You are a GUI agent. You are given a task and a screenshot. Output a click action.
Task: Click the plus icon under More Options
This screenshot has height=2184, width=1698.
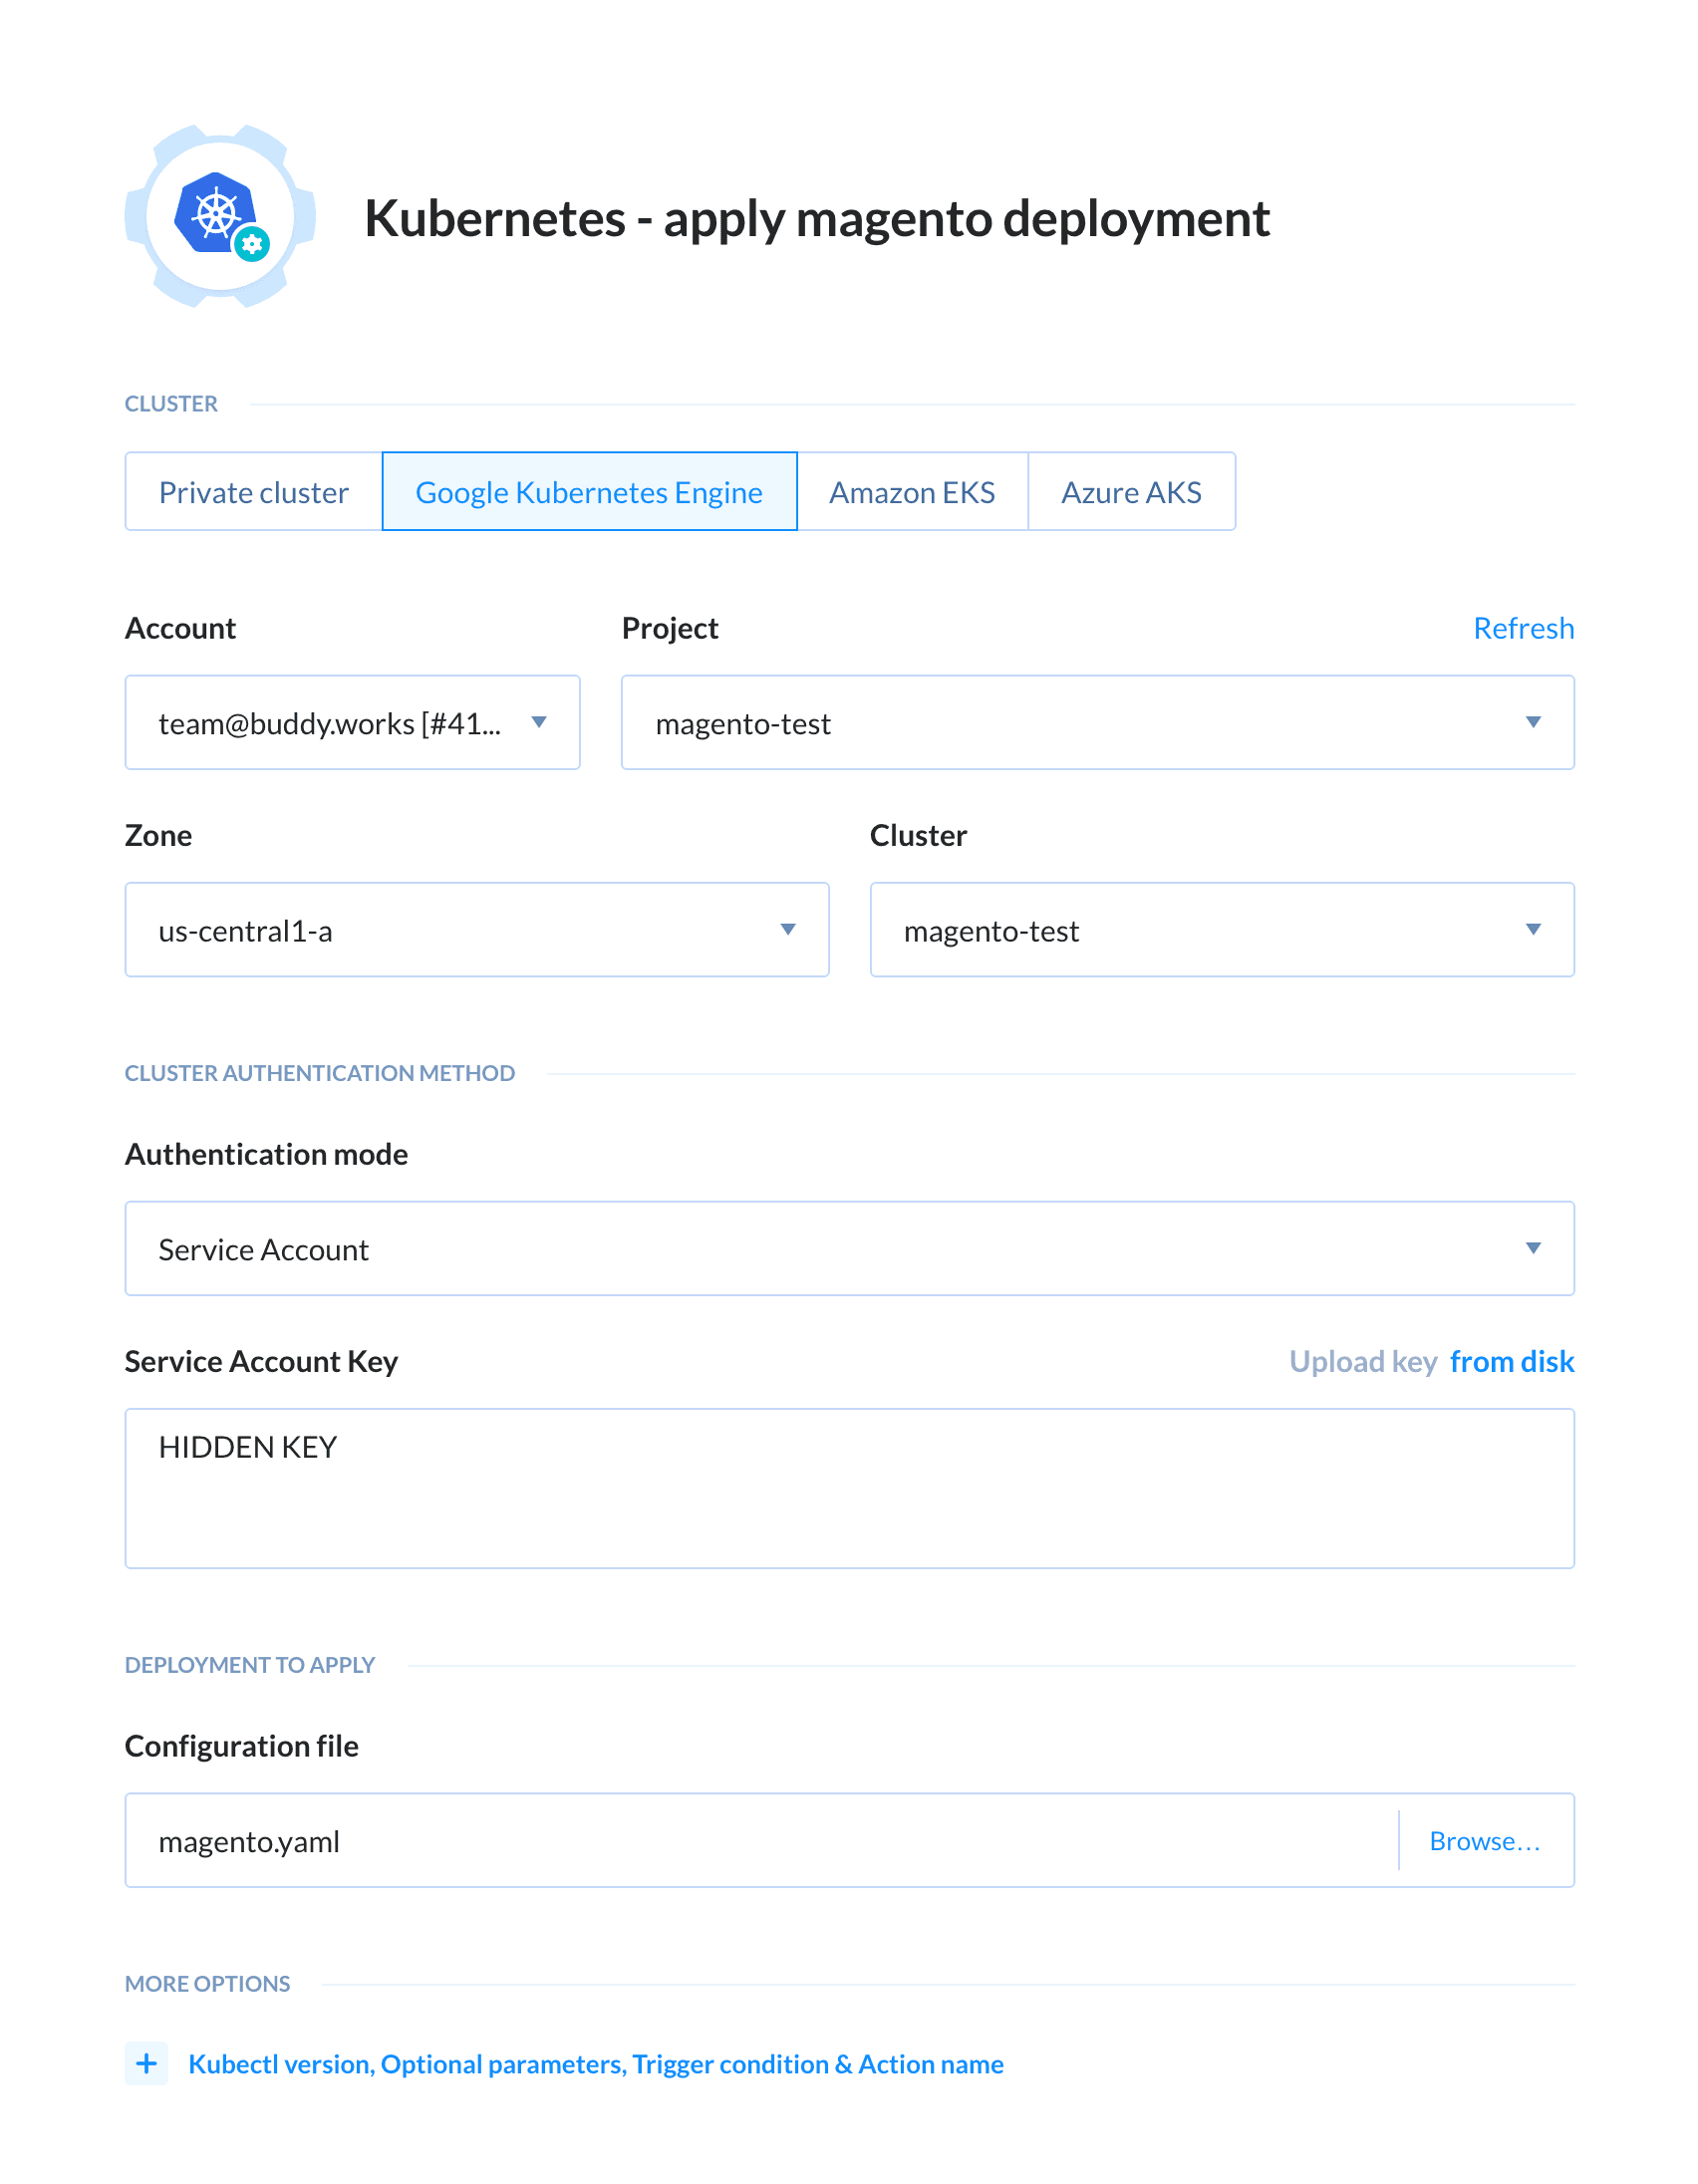pos(146,2064)
